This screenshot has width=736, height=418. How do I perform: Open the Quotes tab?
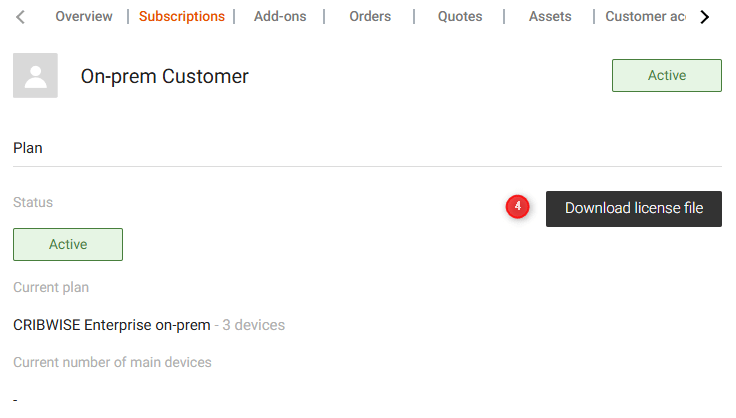coord(460,17)
